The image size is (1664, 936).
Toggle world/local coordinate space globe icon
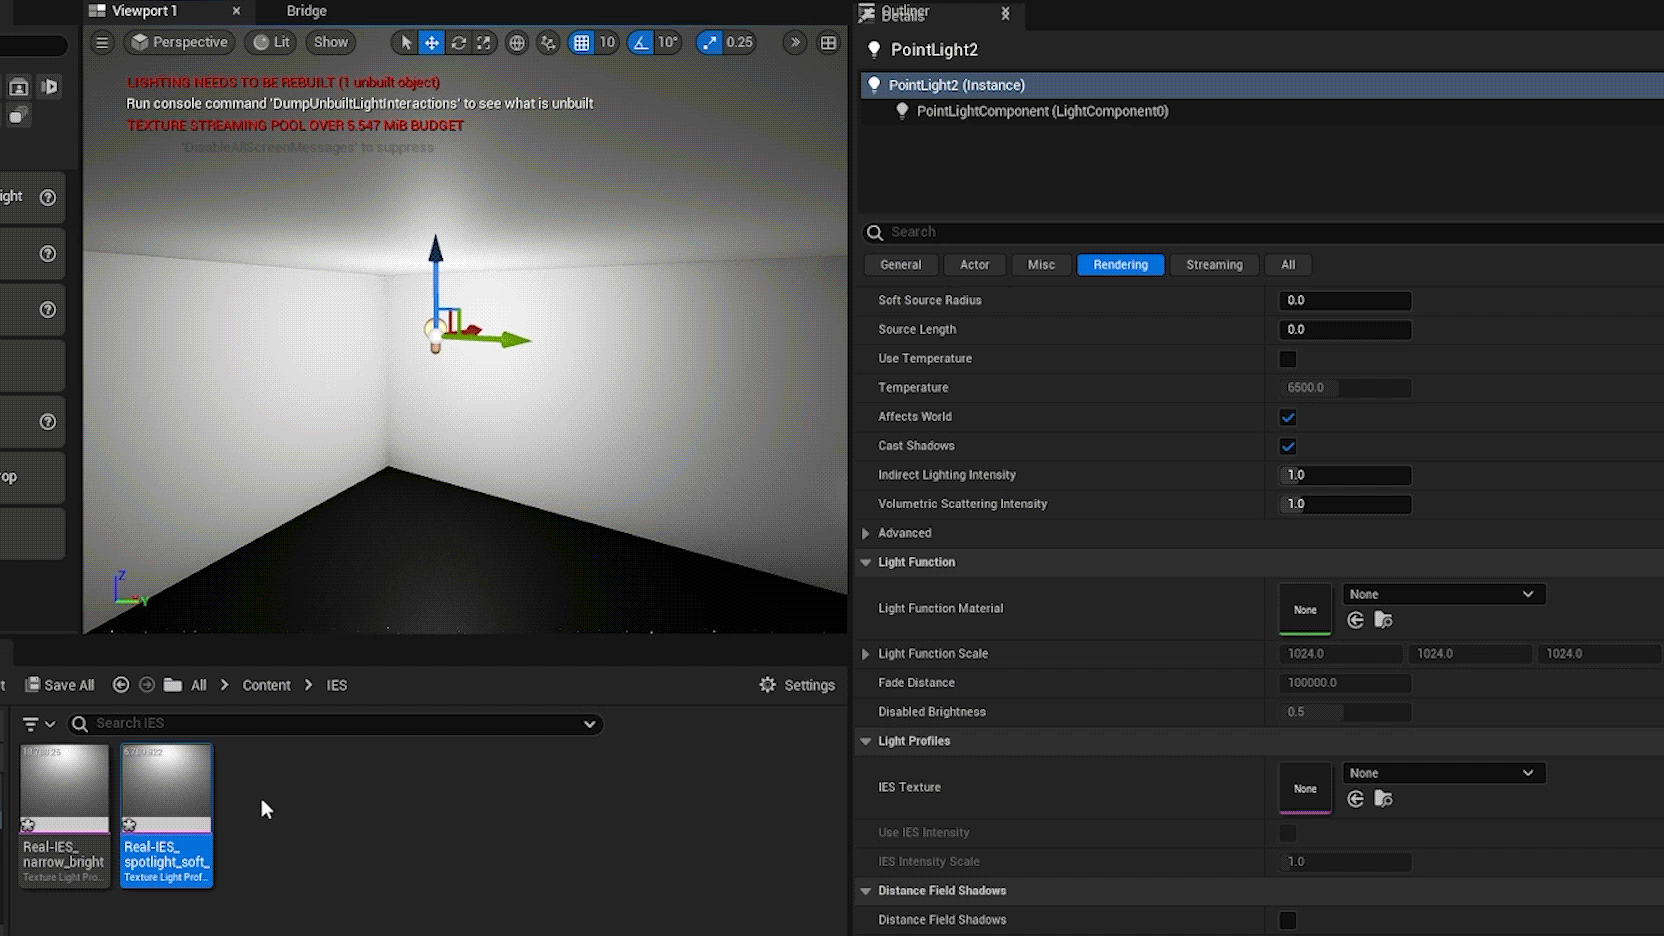[517, 43]
